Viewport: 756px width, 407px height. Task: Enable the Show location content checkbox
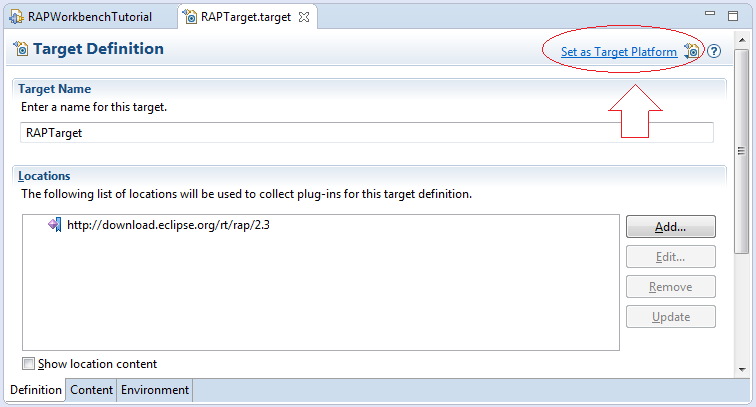coord(28,364)
